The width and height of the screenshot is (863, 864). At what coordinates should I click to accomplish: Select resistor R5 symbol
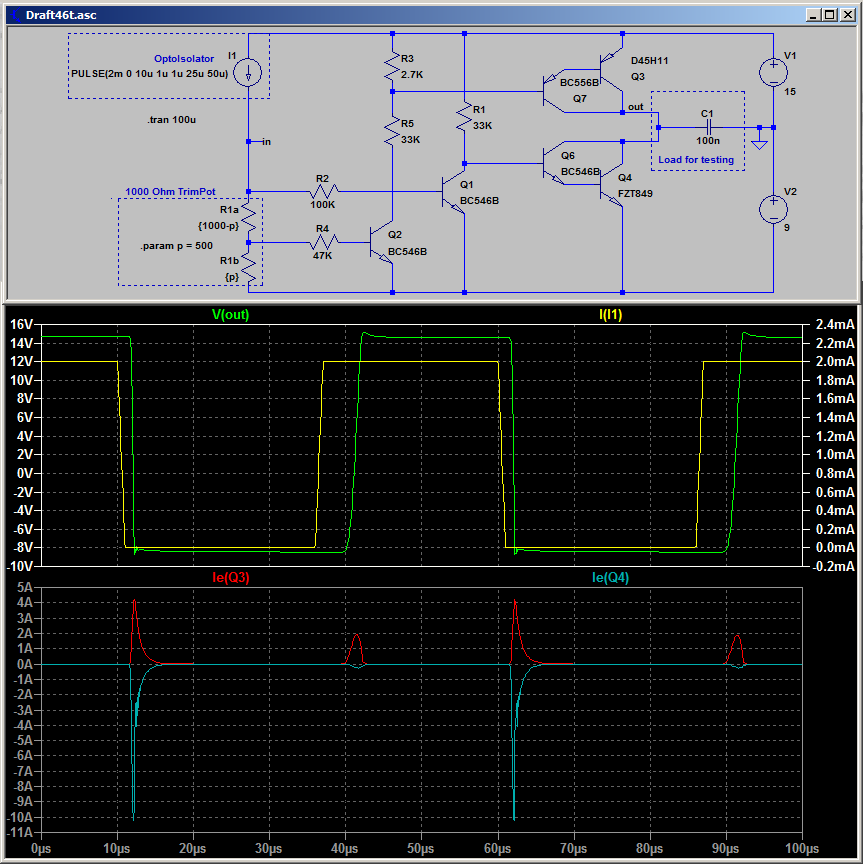pyautogui.click(x=392, y=132)
